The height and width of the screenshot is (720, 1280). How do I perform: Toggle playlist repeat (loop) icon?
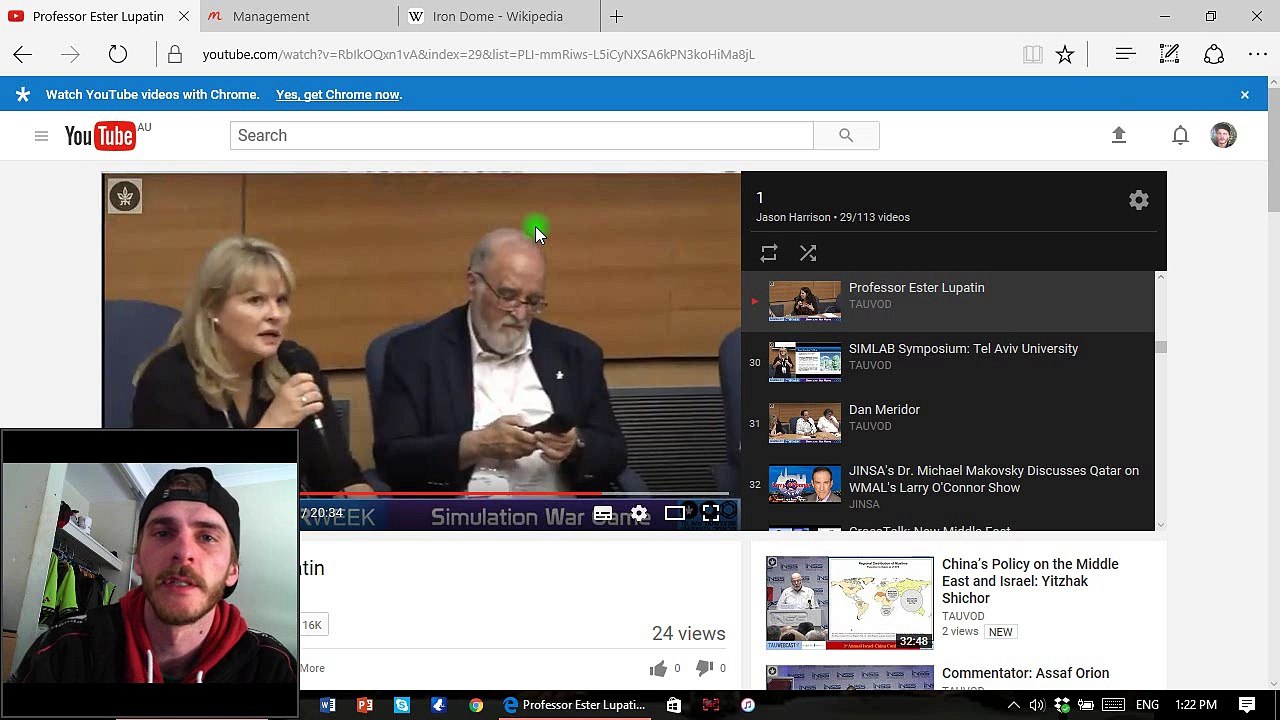(769, 254)
